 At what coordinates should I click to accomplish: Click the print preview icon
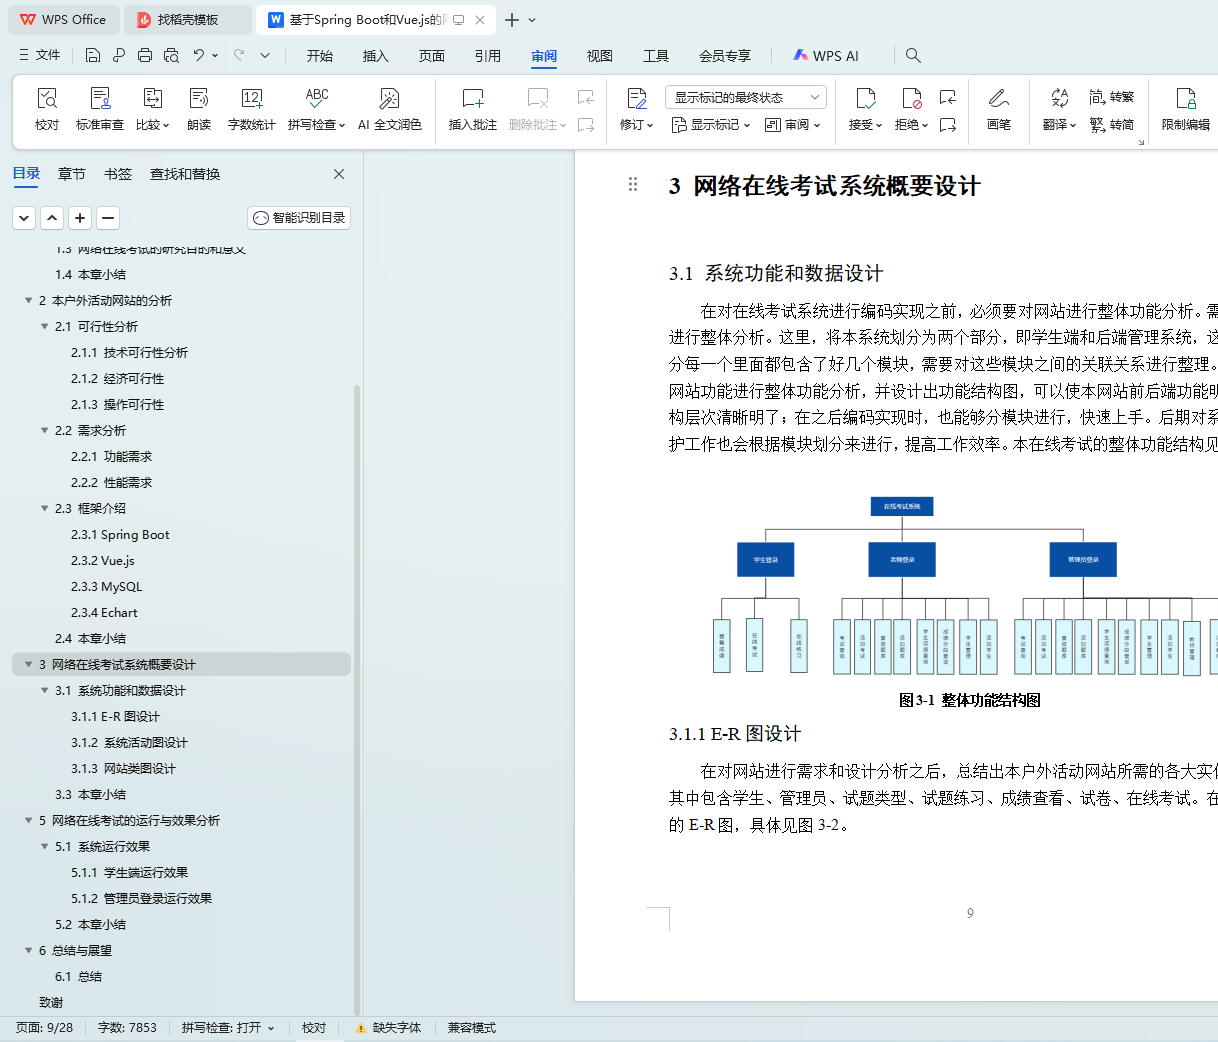[171, 55]
